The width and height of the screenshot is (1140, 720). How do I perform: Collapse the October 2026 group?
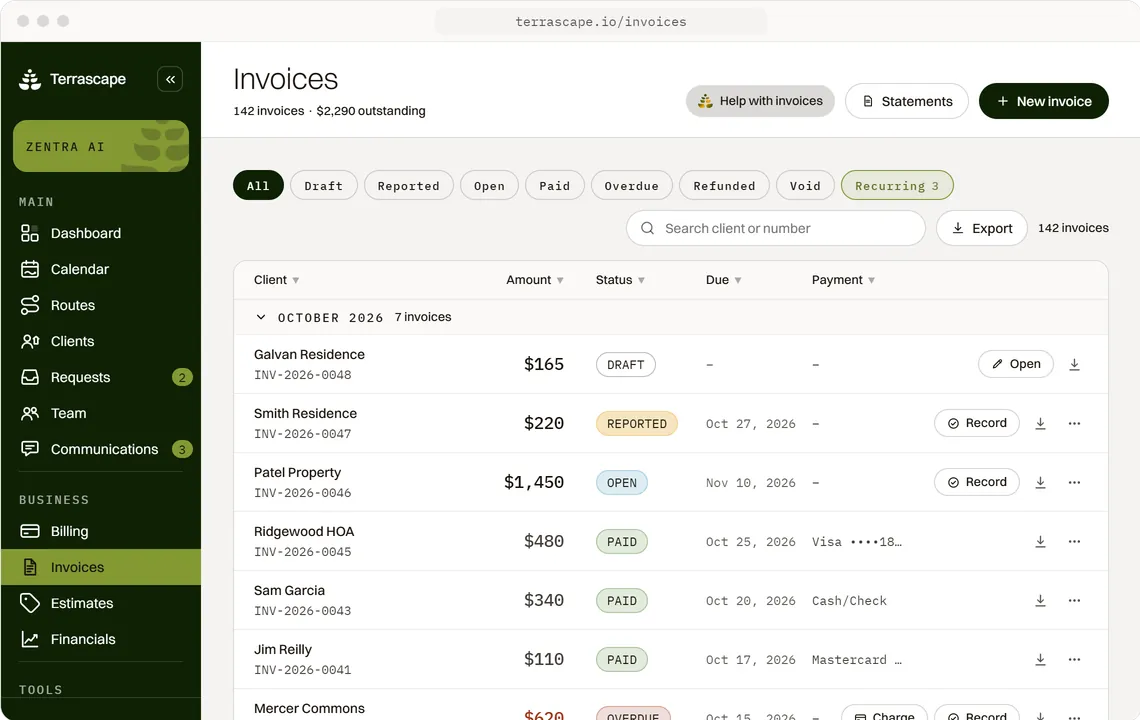[x=260, y=317]
